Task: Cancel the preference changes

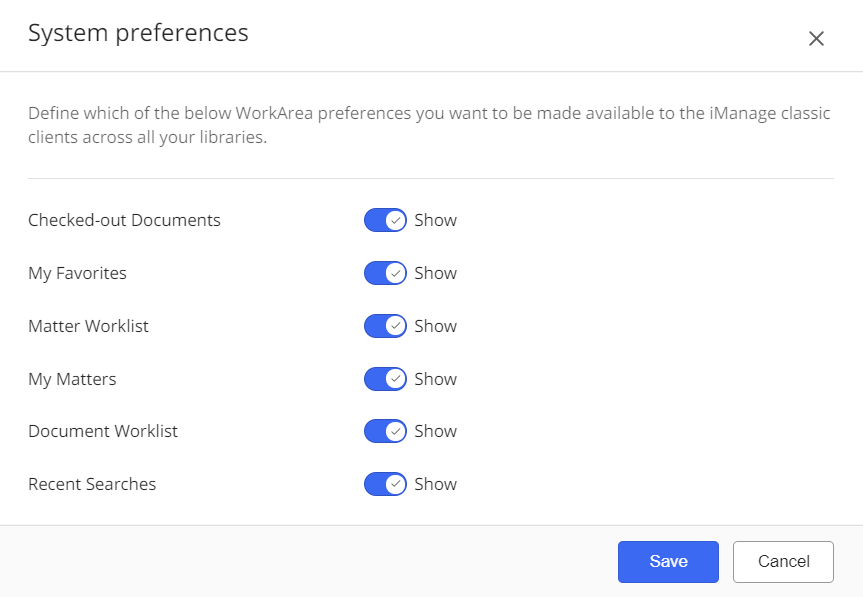Action: pyautogui.click(x=783, y=562)
